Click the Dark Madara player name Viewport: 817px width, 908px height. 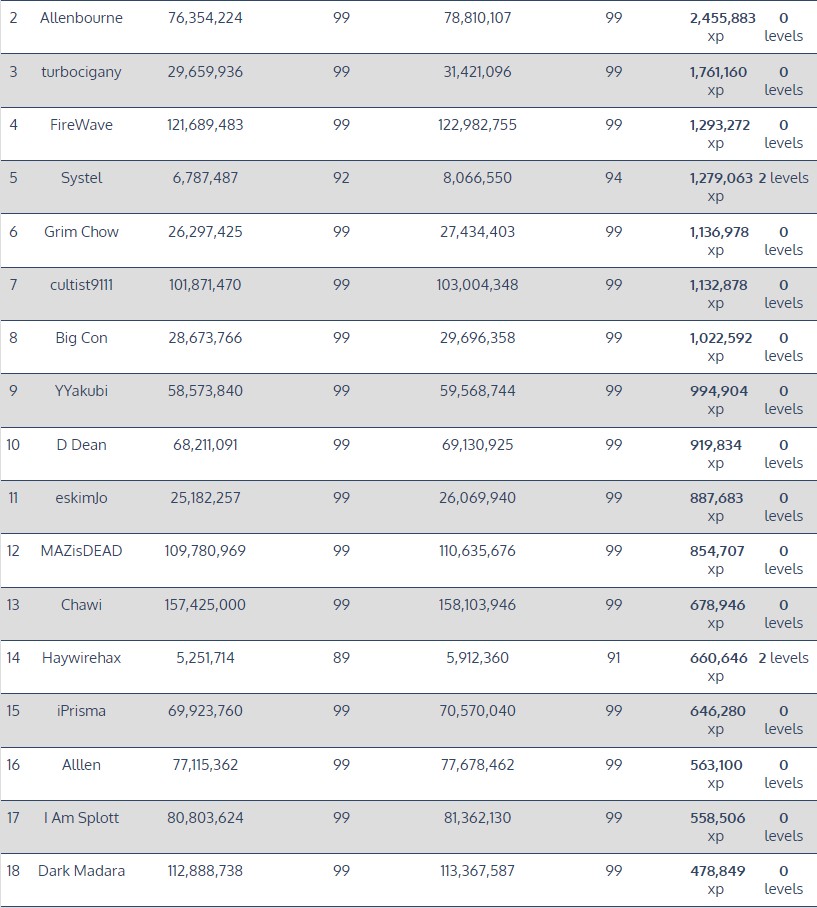click(81, 871)
